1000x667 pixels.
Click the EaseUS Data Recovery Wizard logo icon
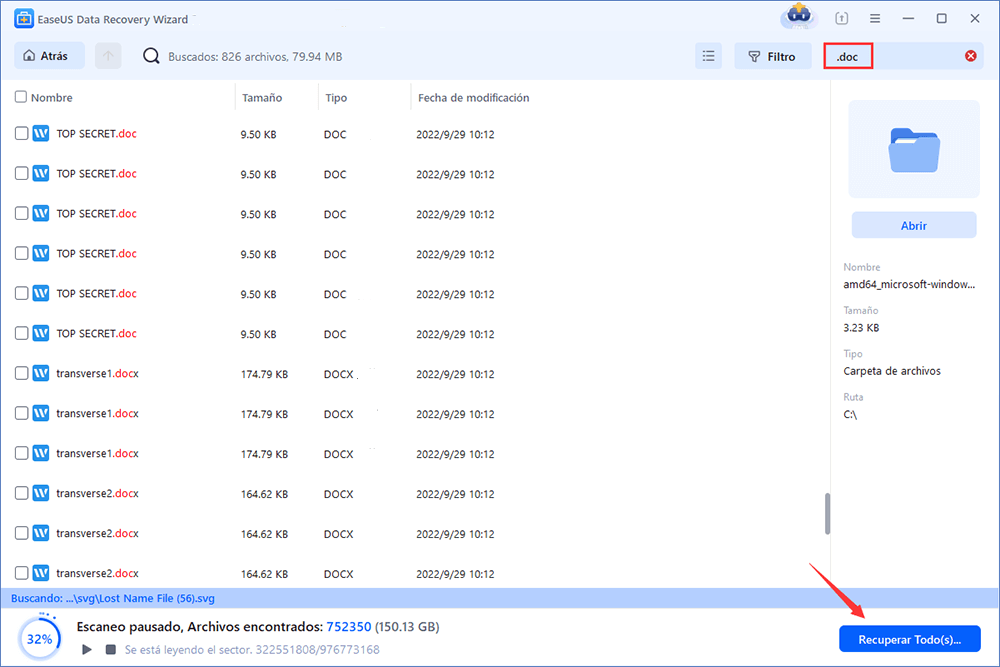(24, 19)
